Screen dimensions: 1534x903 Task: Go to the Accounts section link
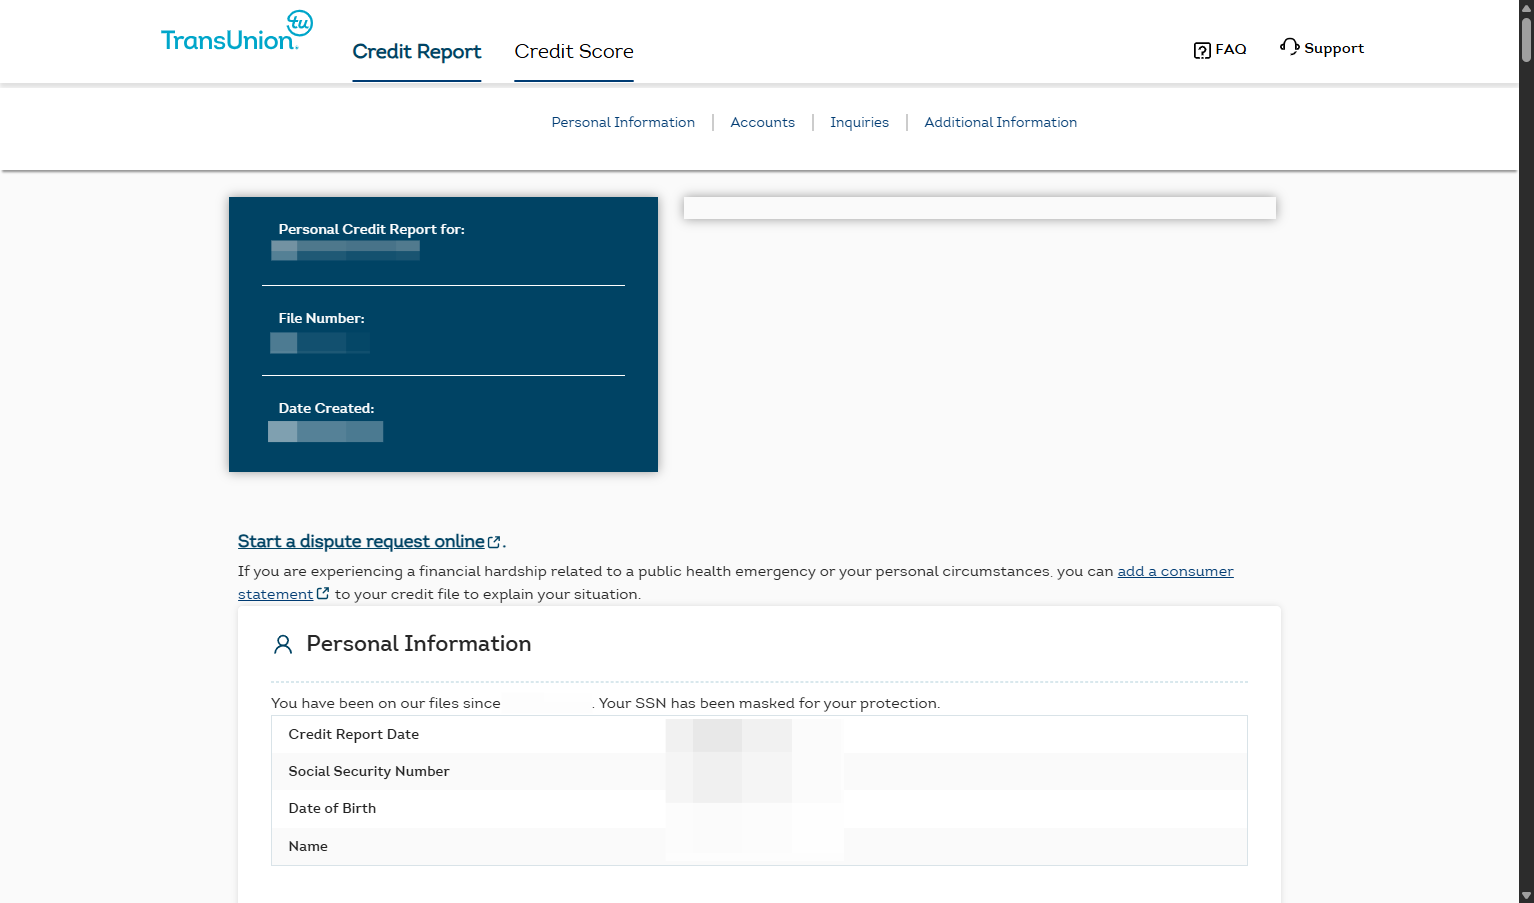click(x=763, y=122)
